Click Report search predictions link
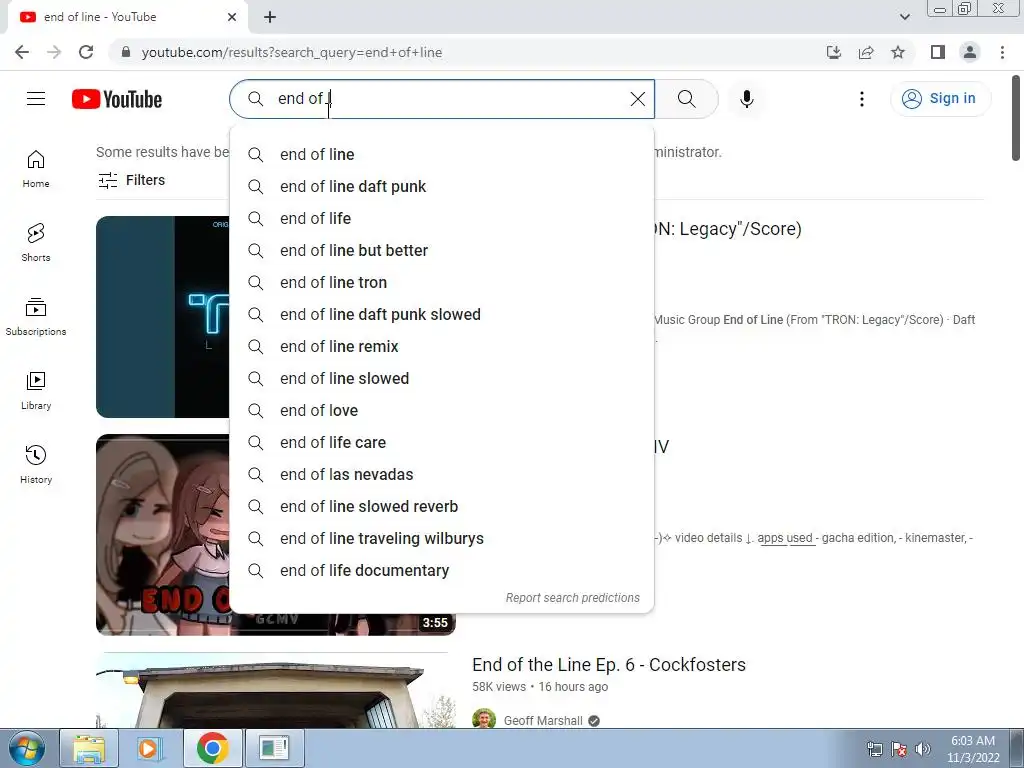This screenshot has height=768, width=1024. 573,598
